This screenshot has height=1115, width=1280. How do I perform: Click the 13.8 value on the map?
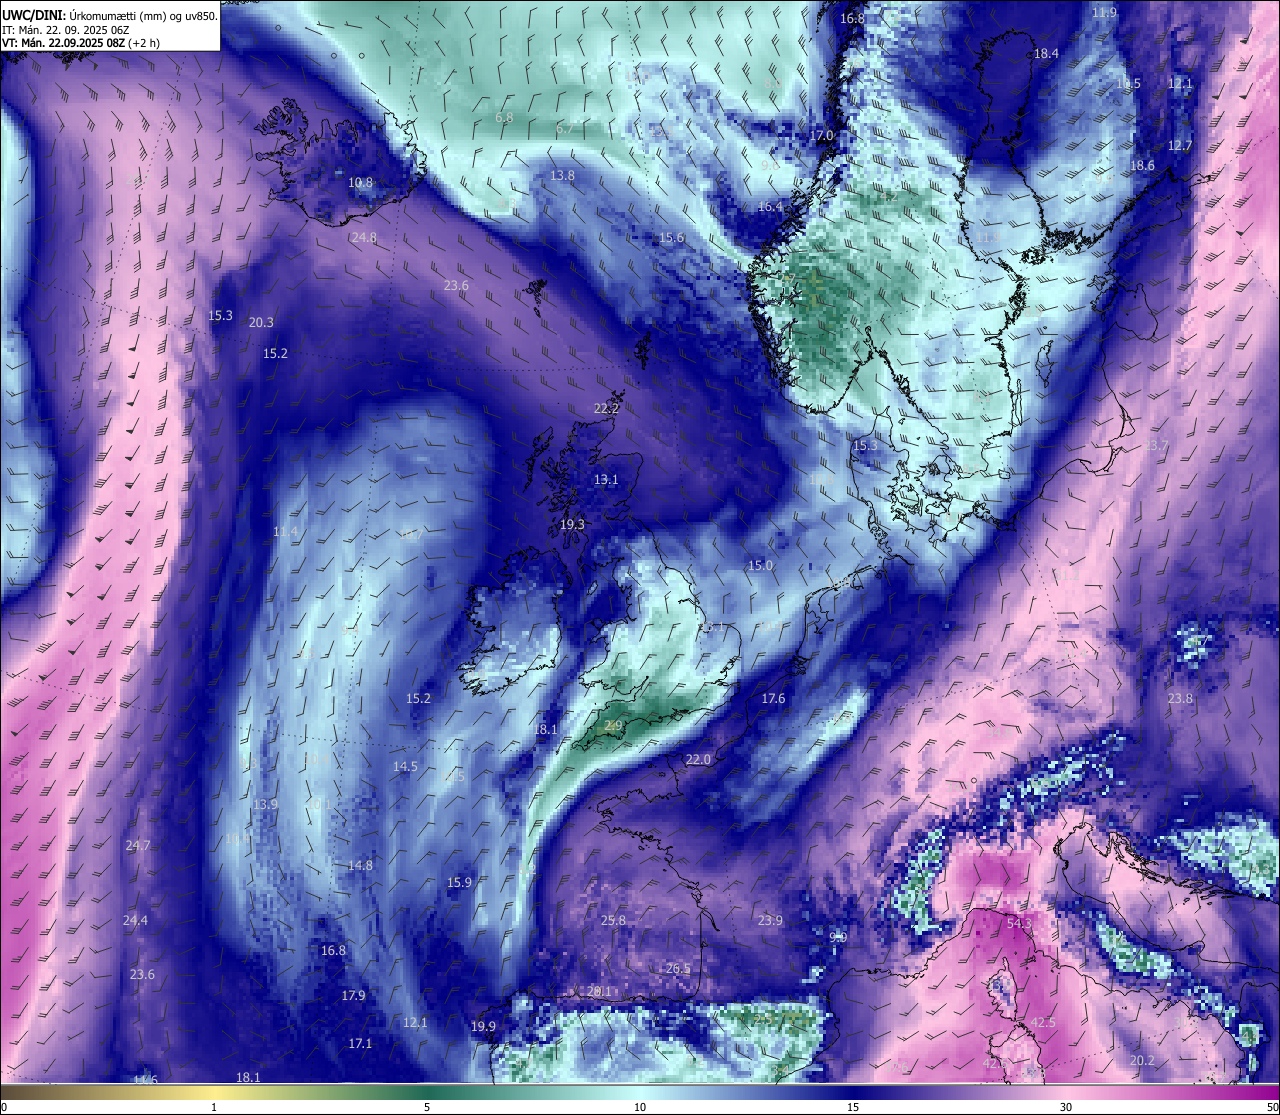[563, 176]
